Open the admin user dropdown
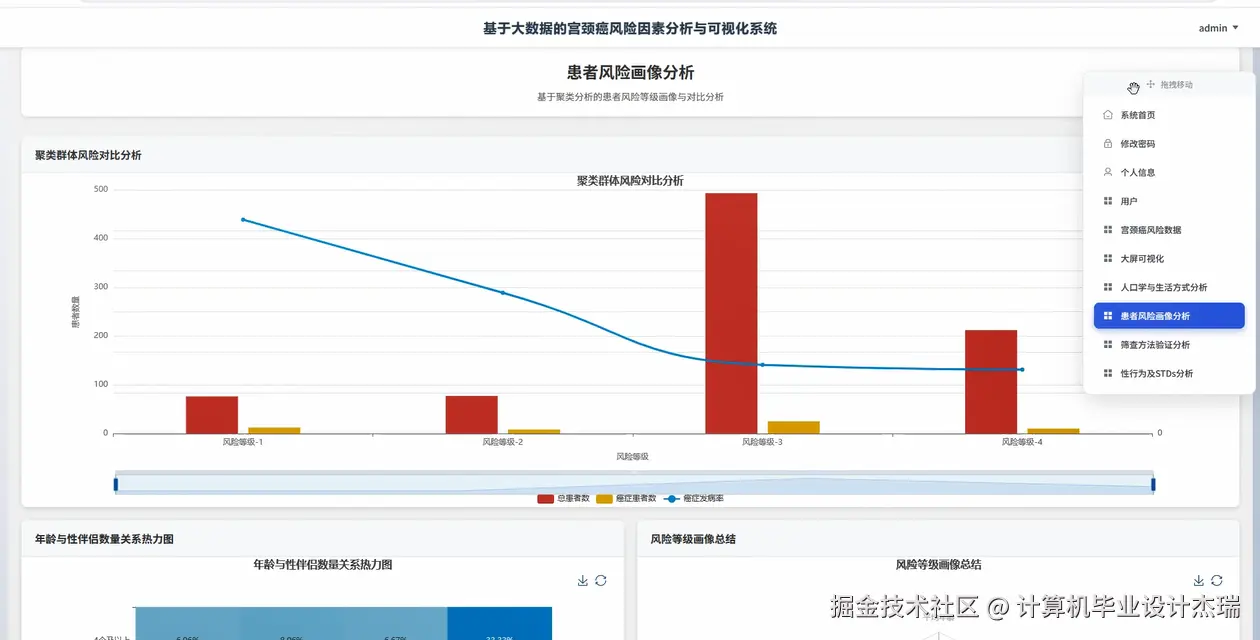 pos(1218,28)
